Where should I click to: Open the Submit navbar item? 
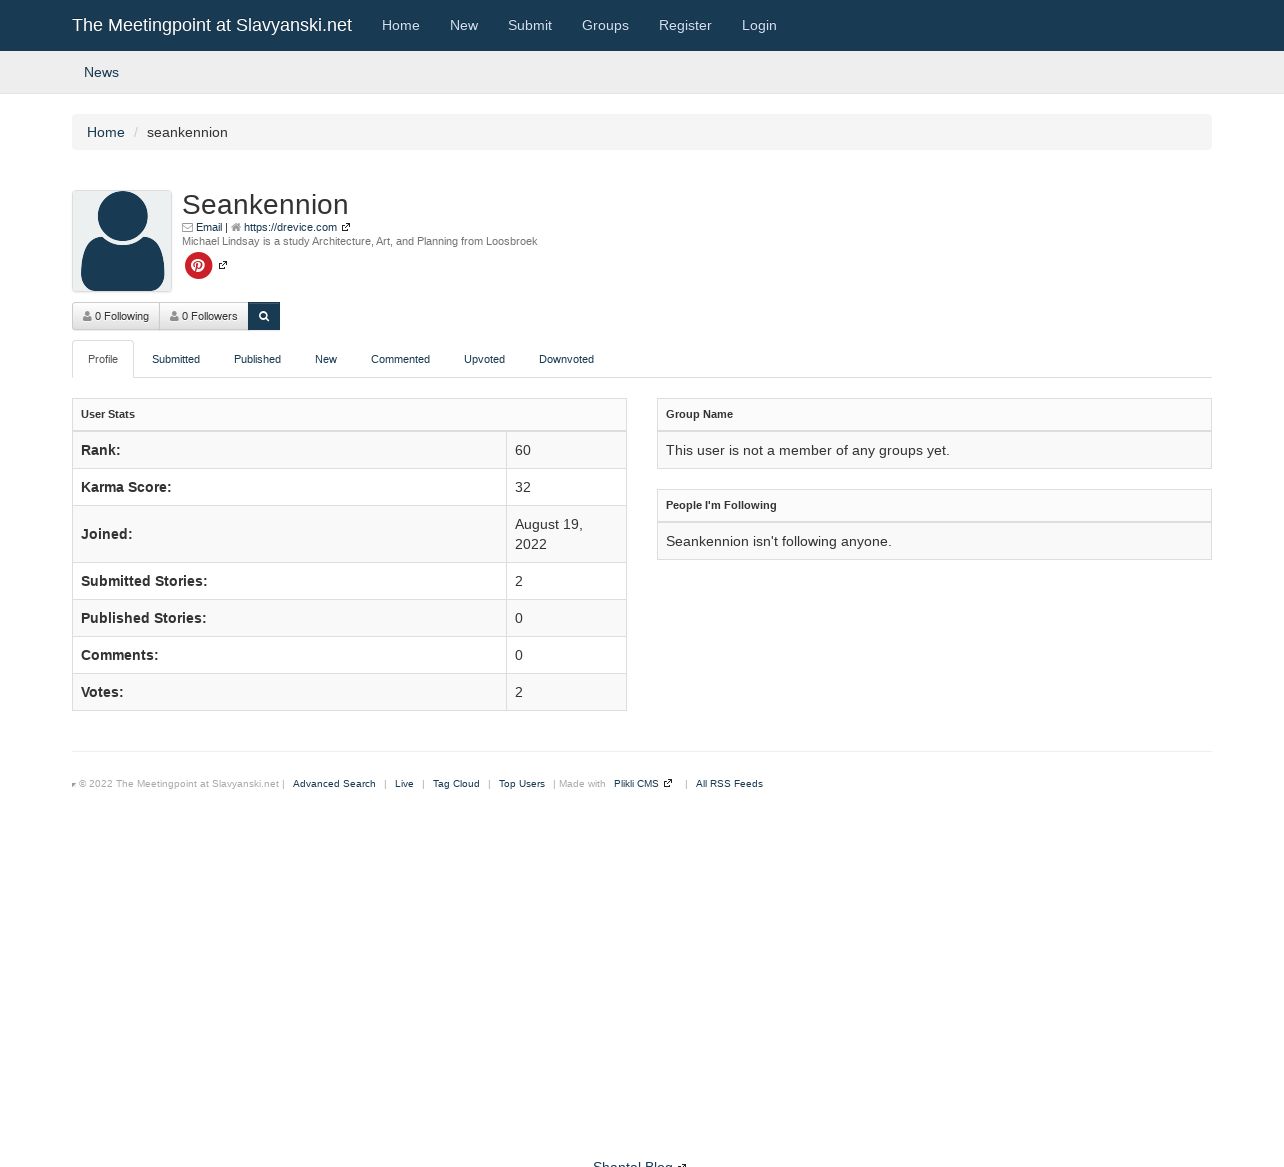(530, 25)
